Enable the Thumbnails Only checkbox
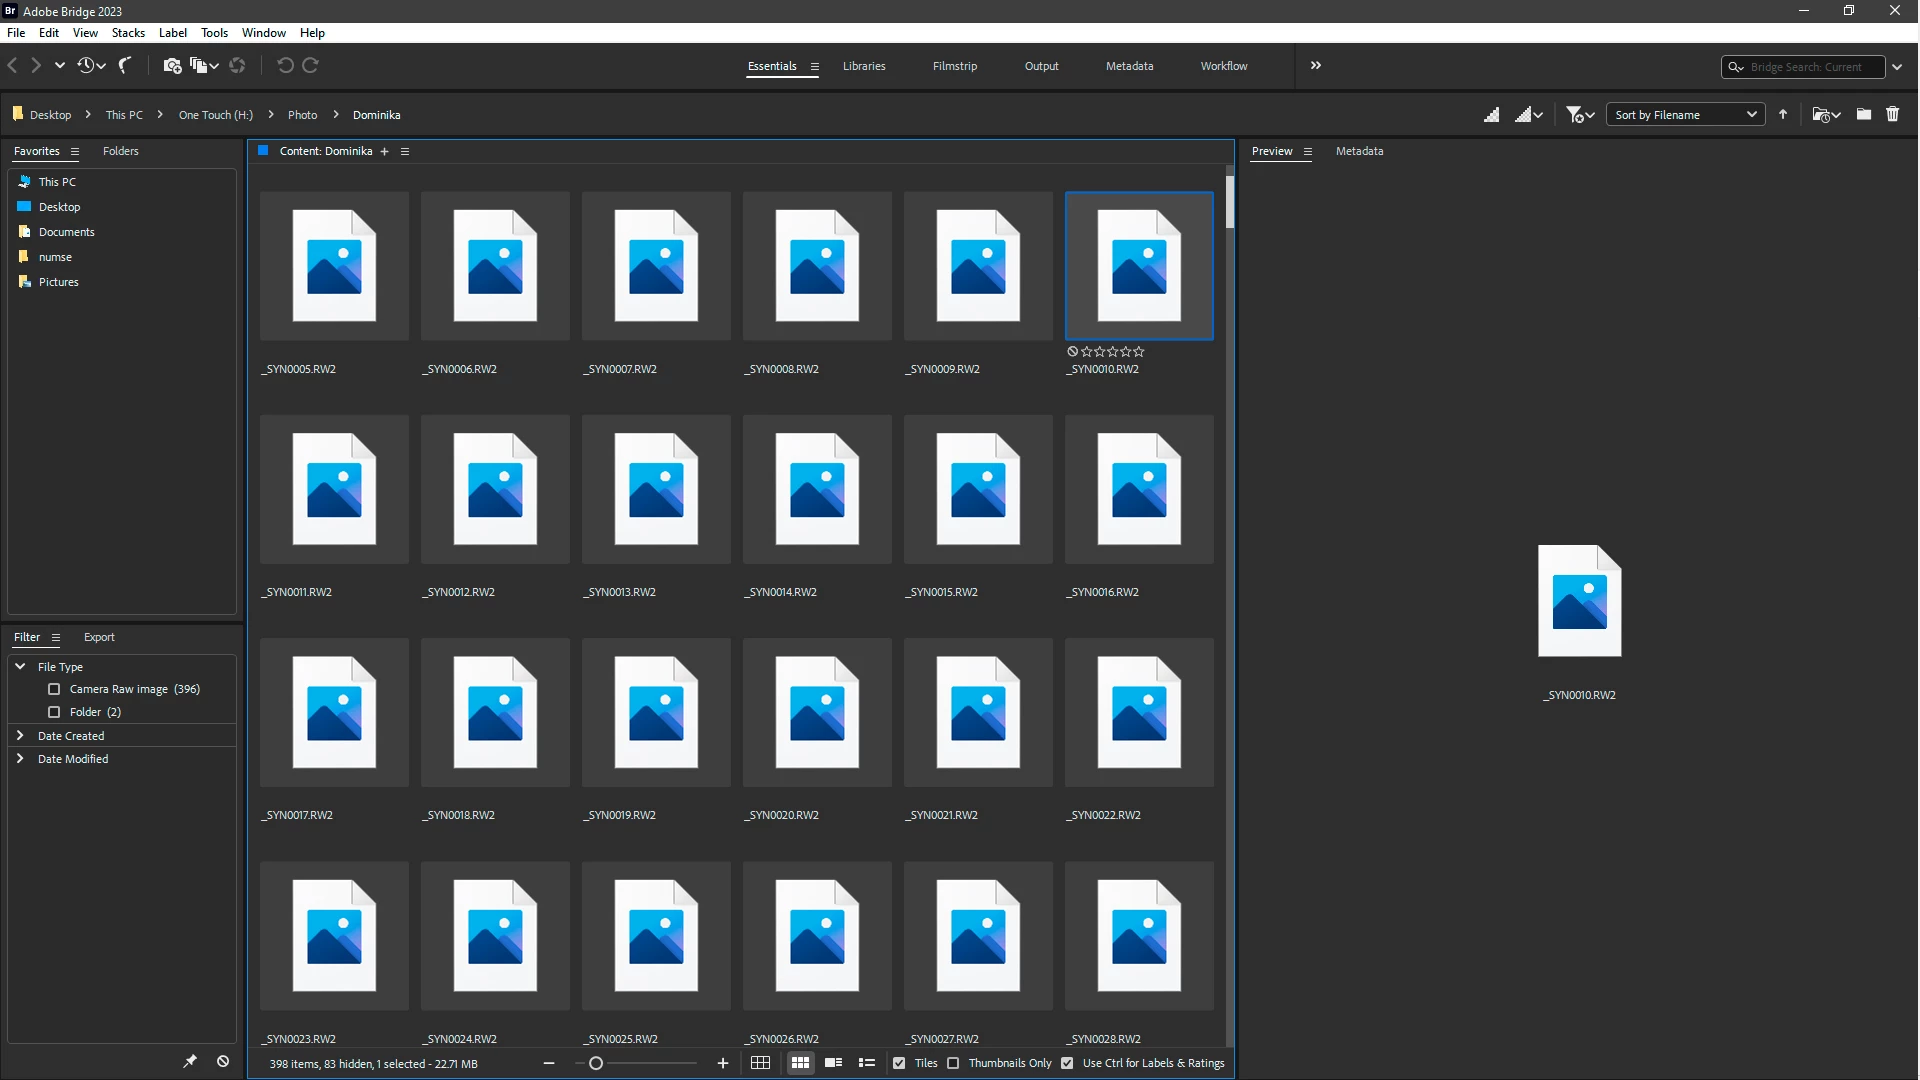This screenshot has width=1920, height=1080. click(x=953, y=1063)
